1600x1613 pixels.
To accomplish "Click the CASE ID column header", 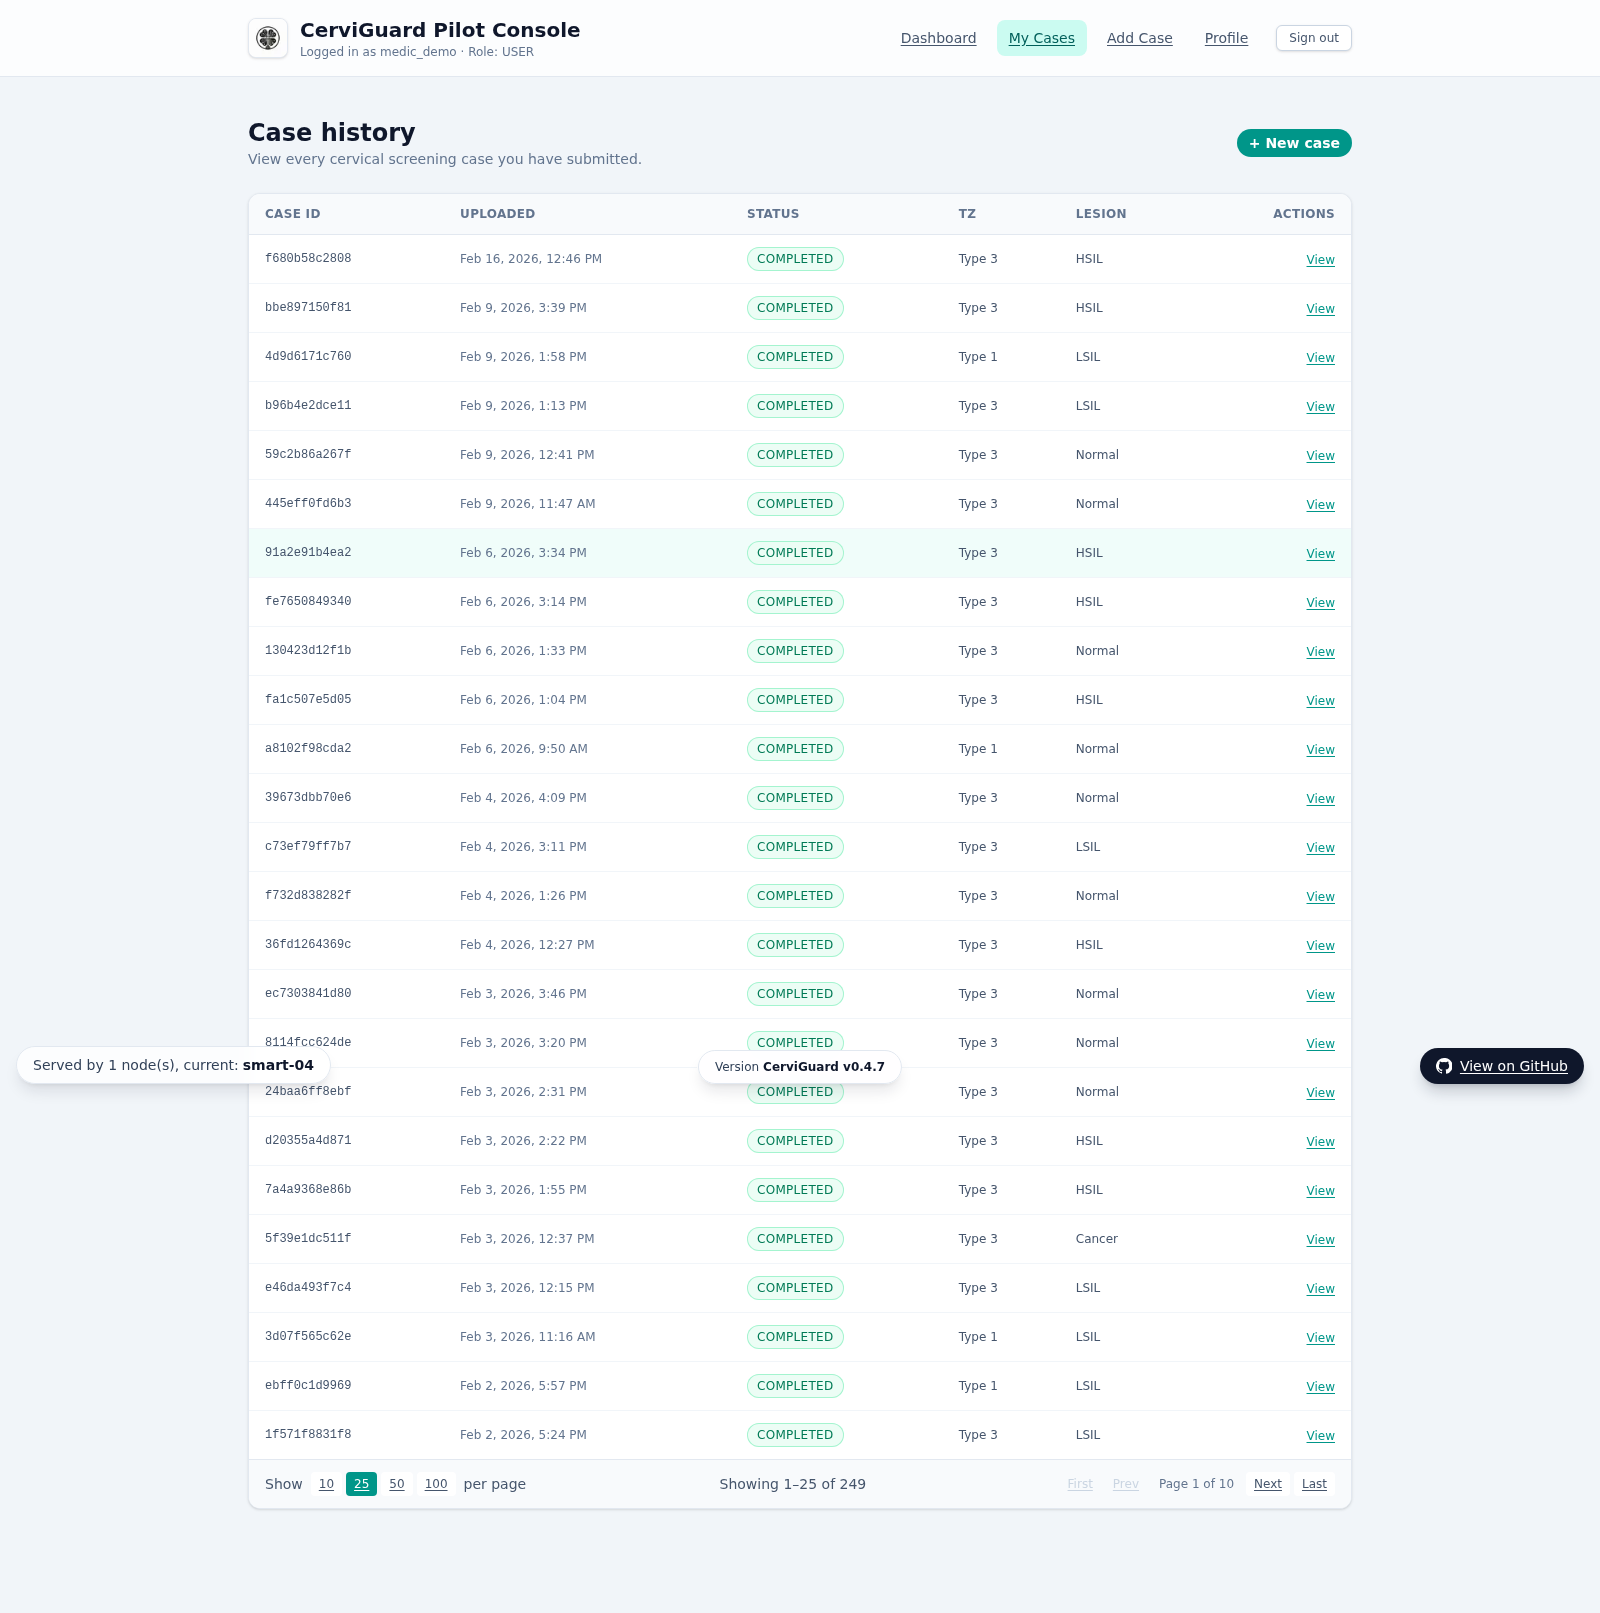I will pyautogui.click(x=292, y=214).
